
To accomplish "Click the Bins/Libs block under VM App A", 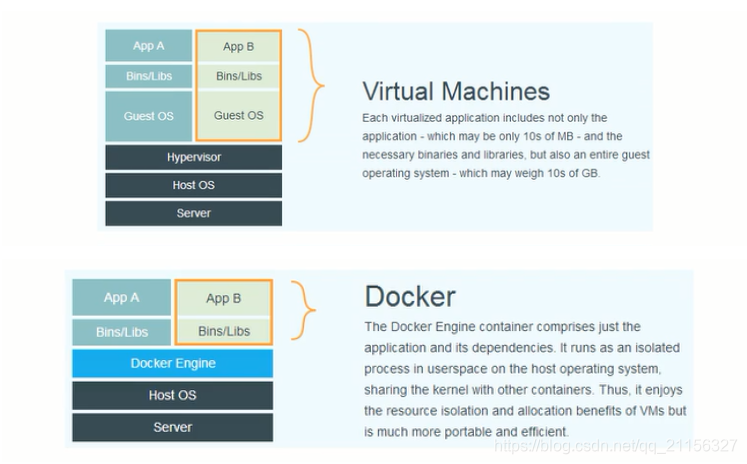I will 149,76.
